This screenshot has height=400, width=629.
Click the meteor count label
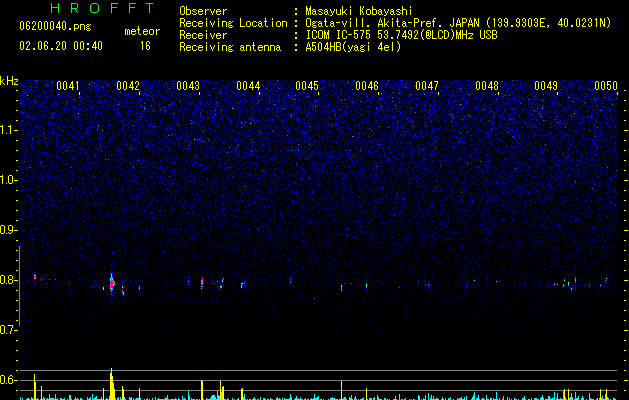142,31
